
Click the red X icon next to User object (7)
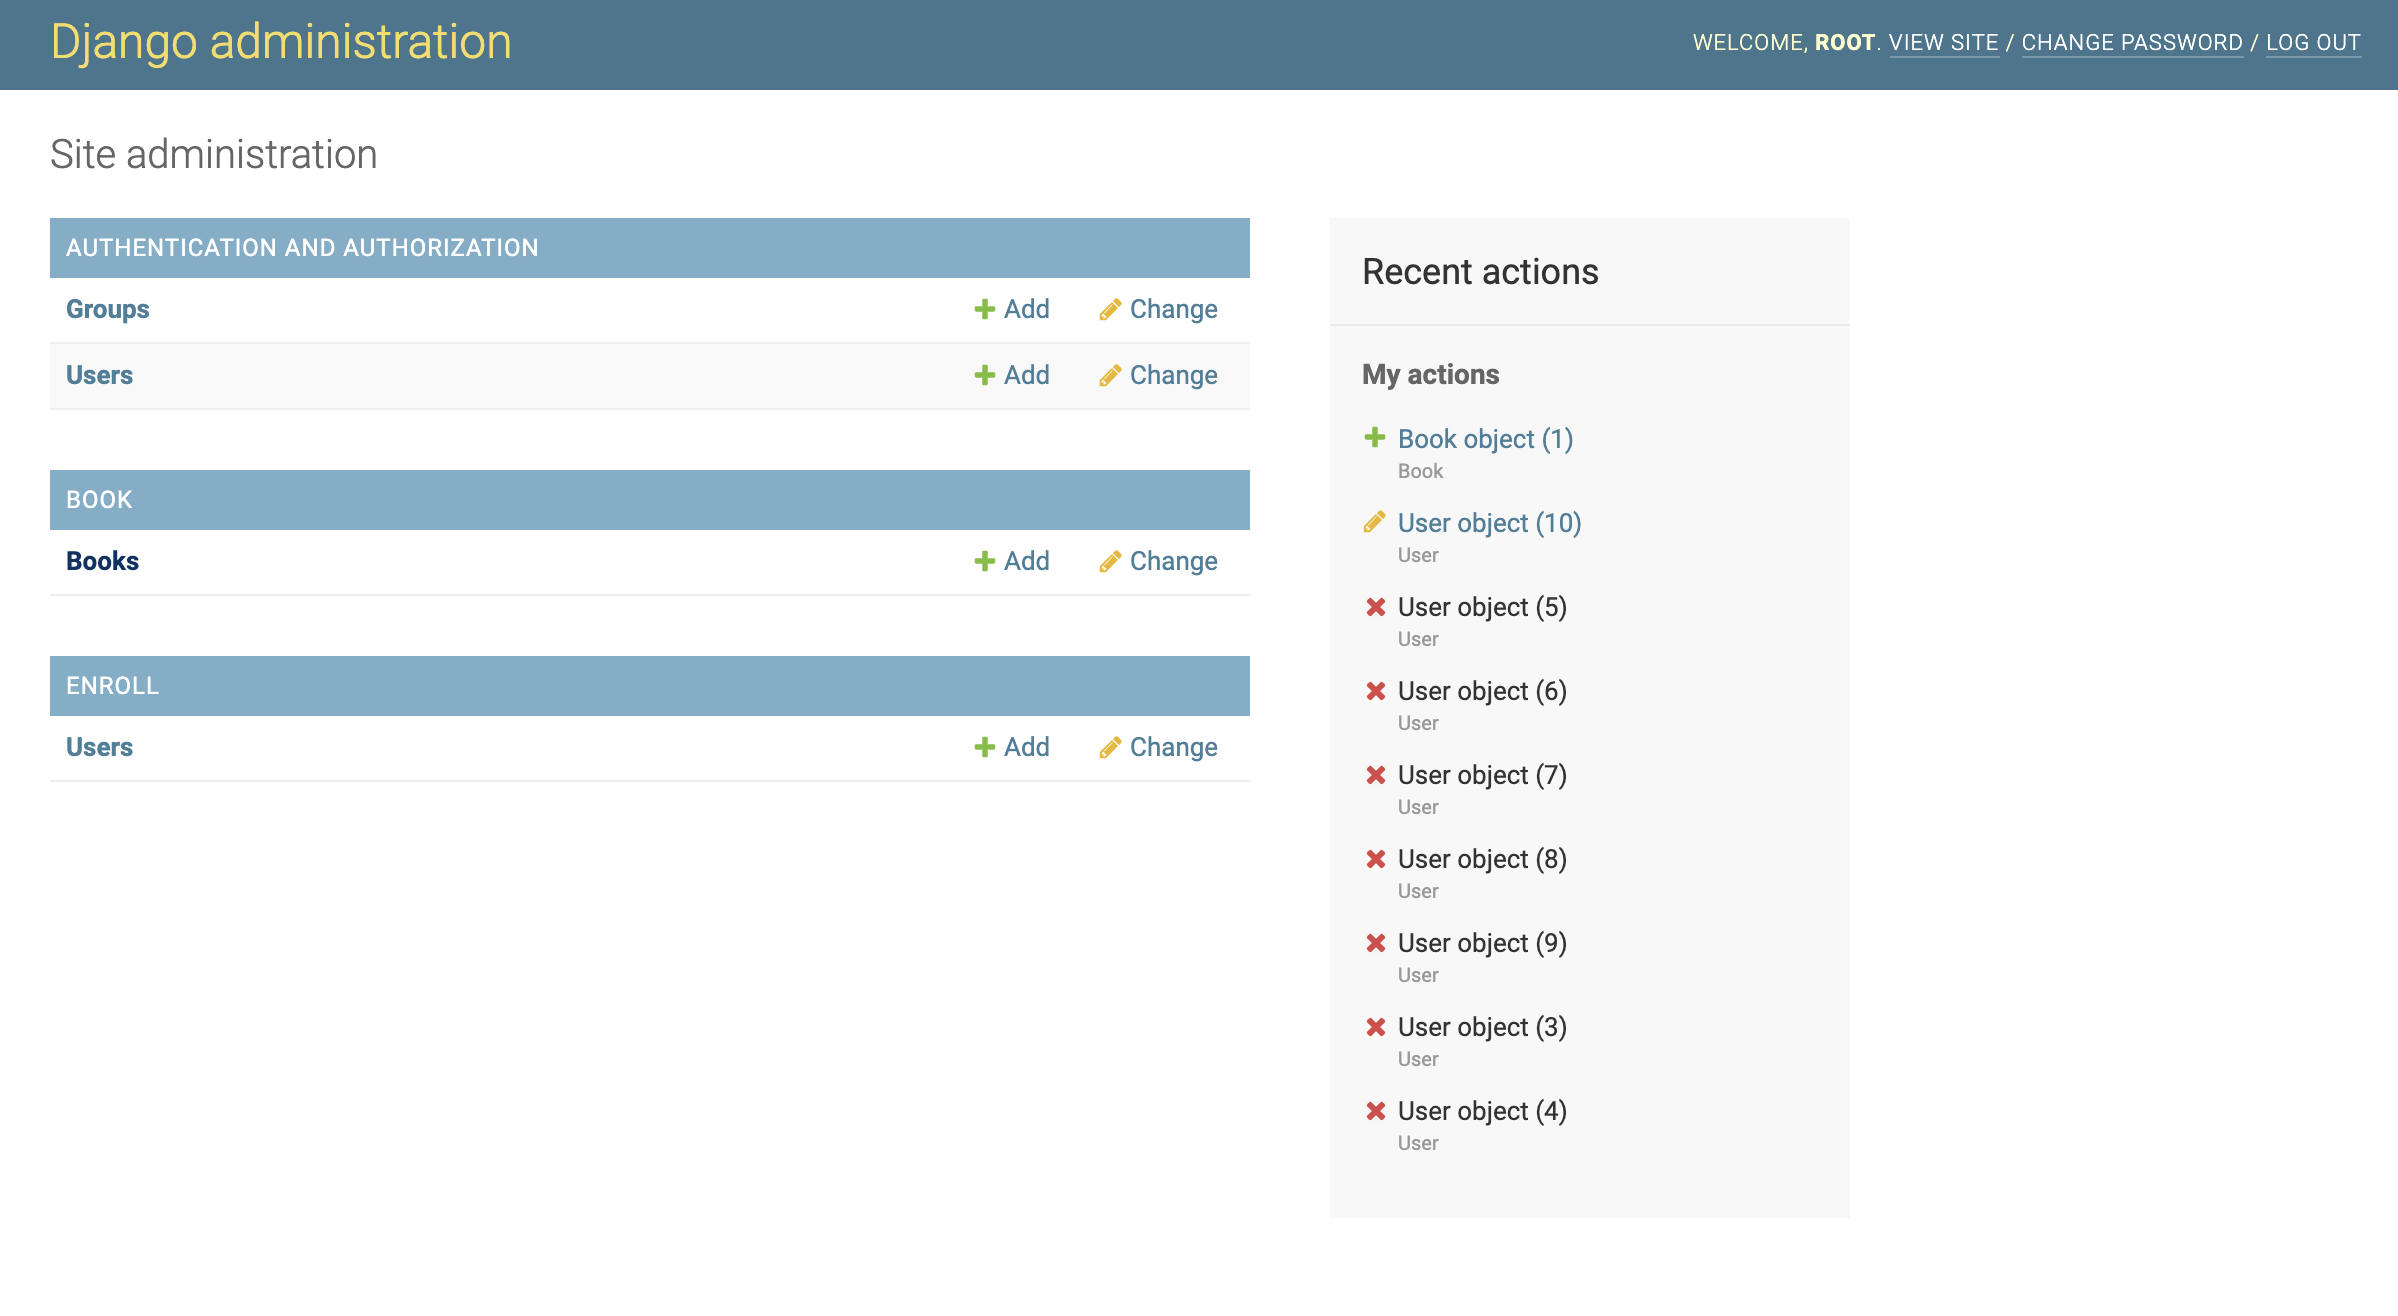pos(1376,775)
